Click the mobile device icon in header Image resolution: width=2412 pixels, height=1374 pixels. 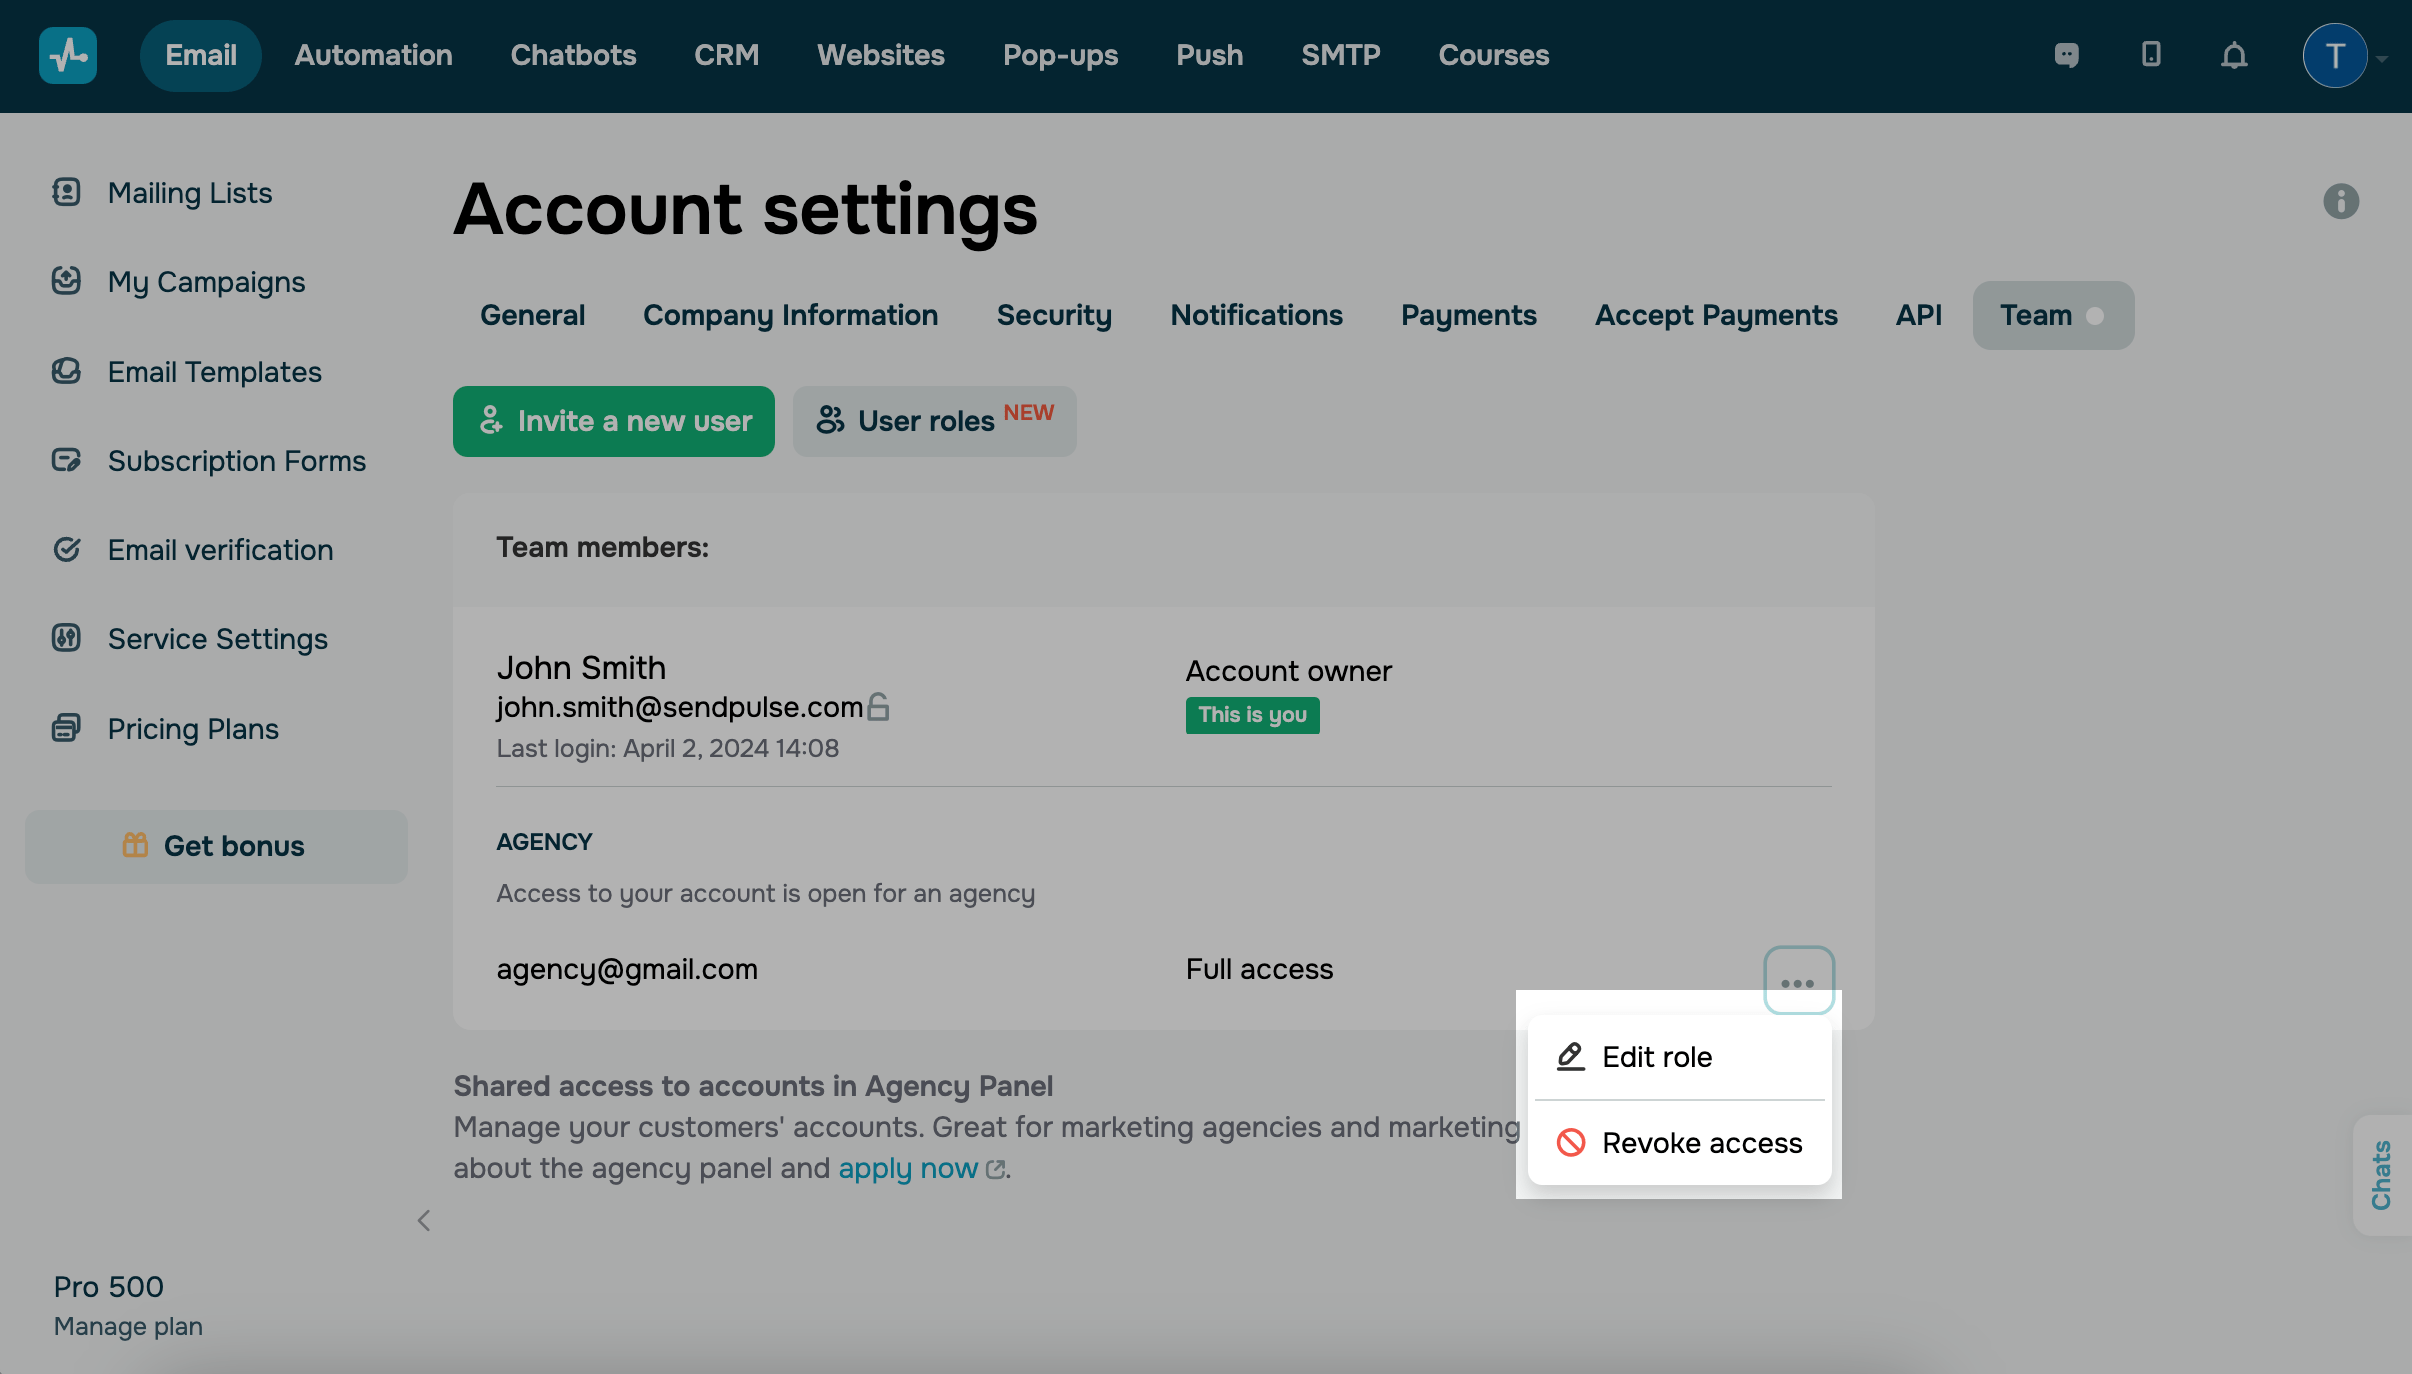[x=2151, y=55]
